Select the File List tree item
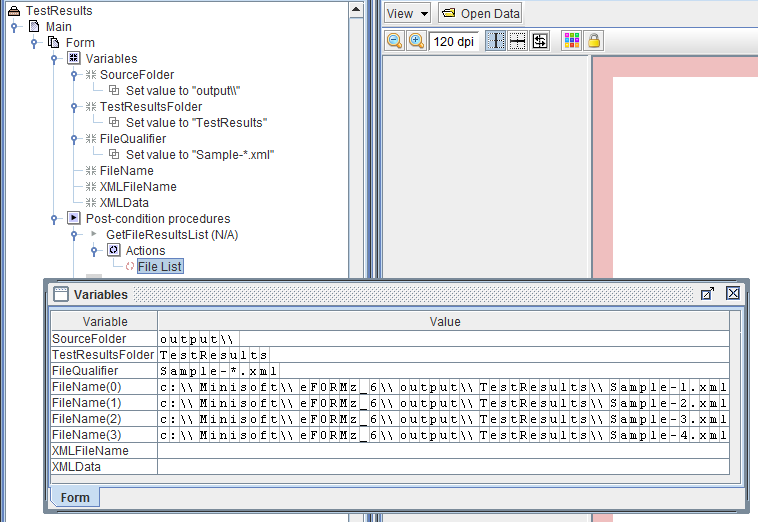758x522 pixels. [160, 266]
